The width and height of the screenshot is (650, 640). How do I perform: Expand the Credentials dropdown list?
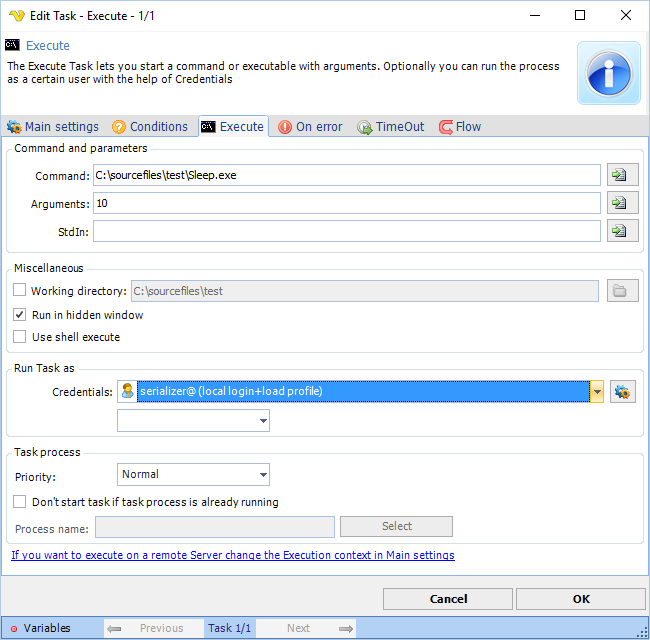pyautogui.click(x=597, y=392)
